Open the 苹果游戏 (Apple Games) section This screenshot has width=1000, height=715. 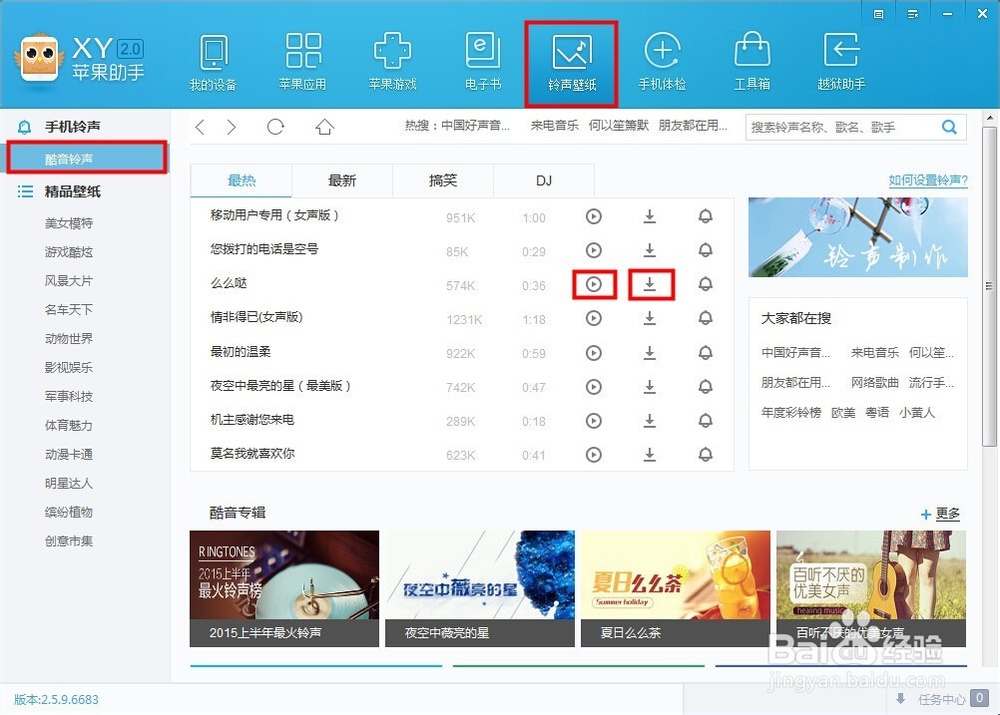pyautogui.click(x=392, y=60)
